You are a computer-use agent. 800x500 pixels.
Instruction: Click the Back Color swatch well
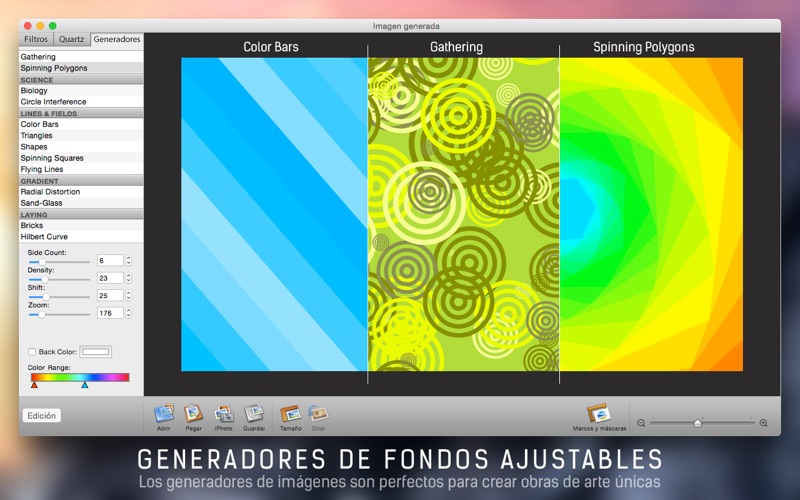(96, 352)
